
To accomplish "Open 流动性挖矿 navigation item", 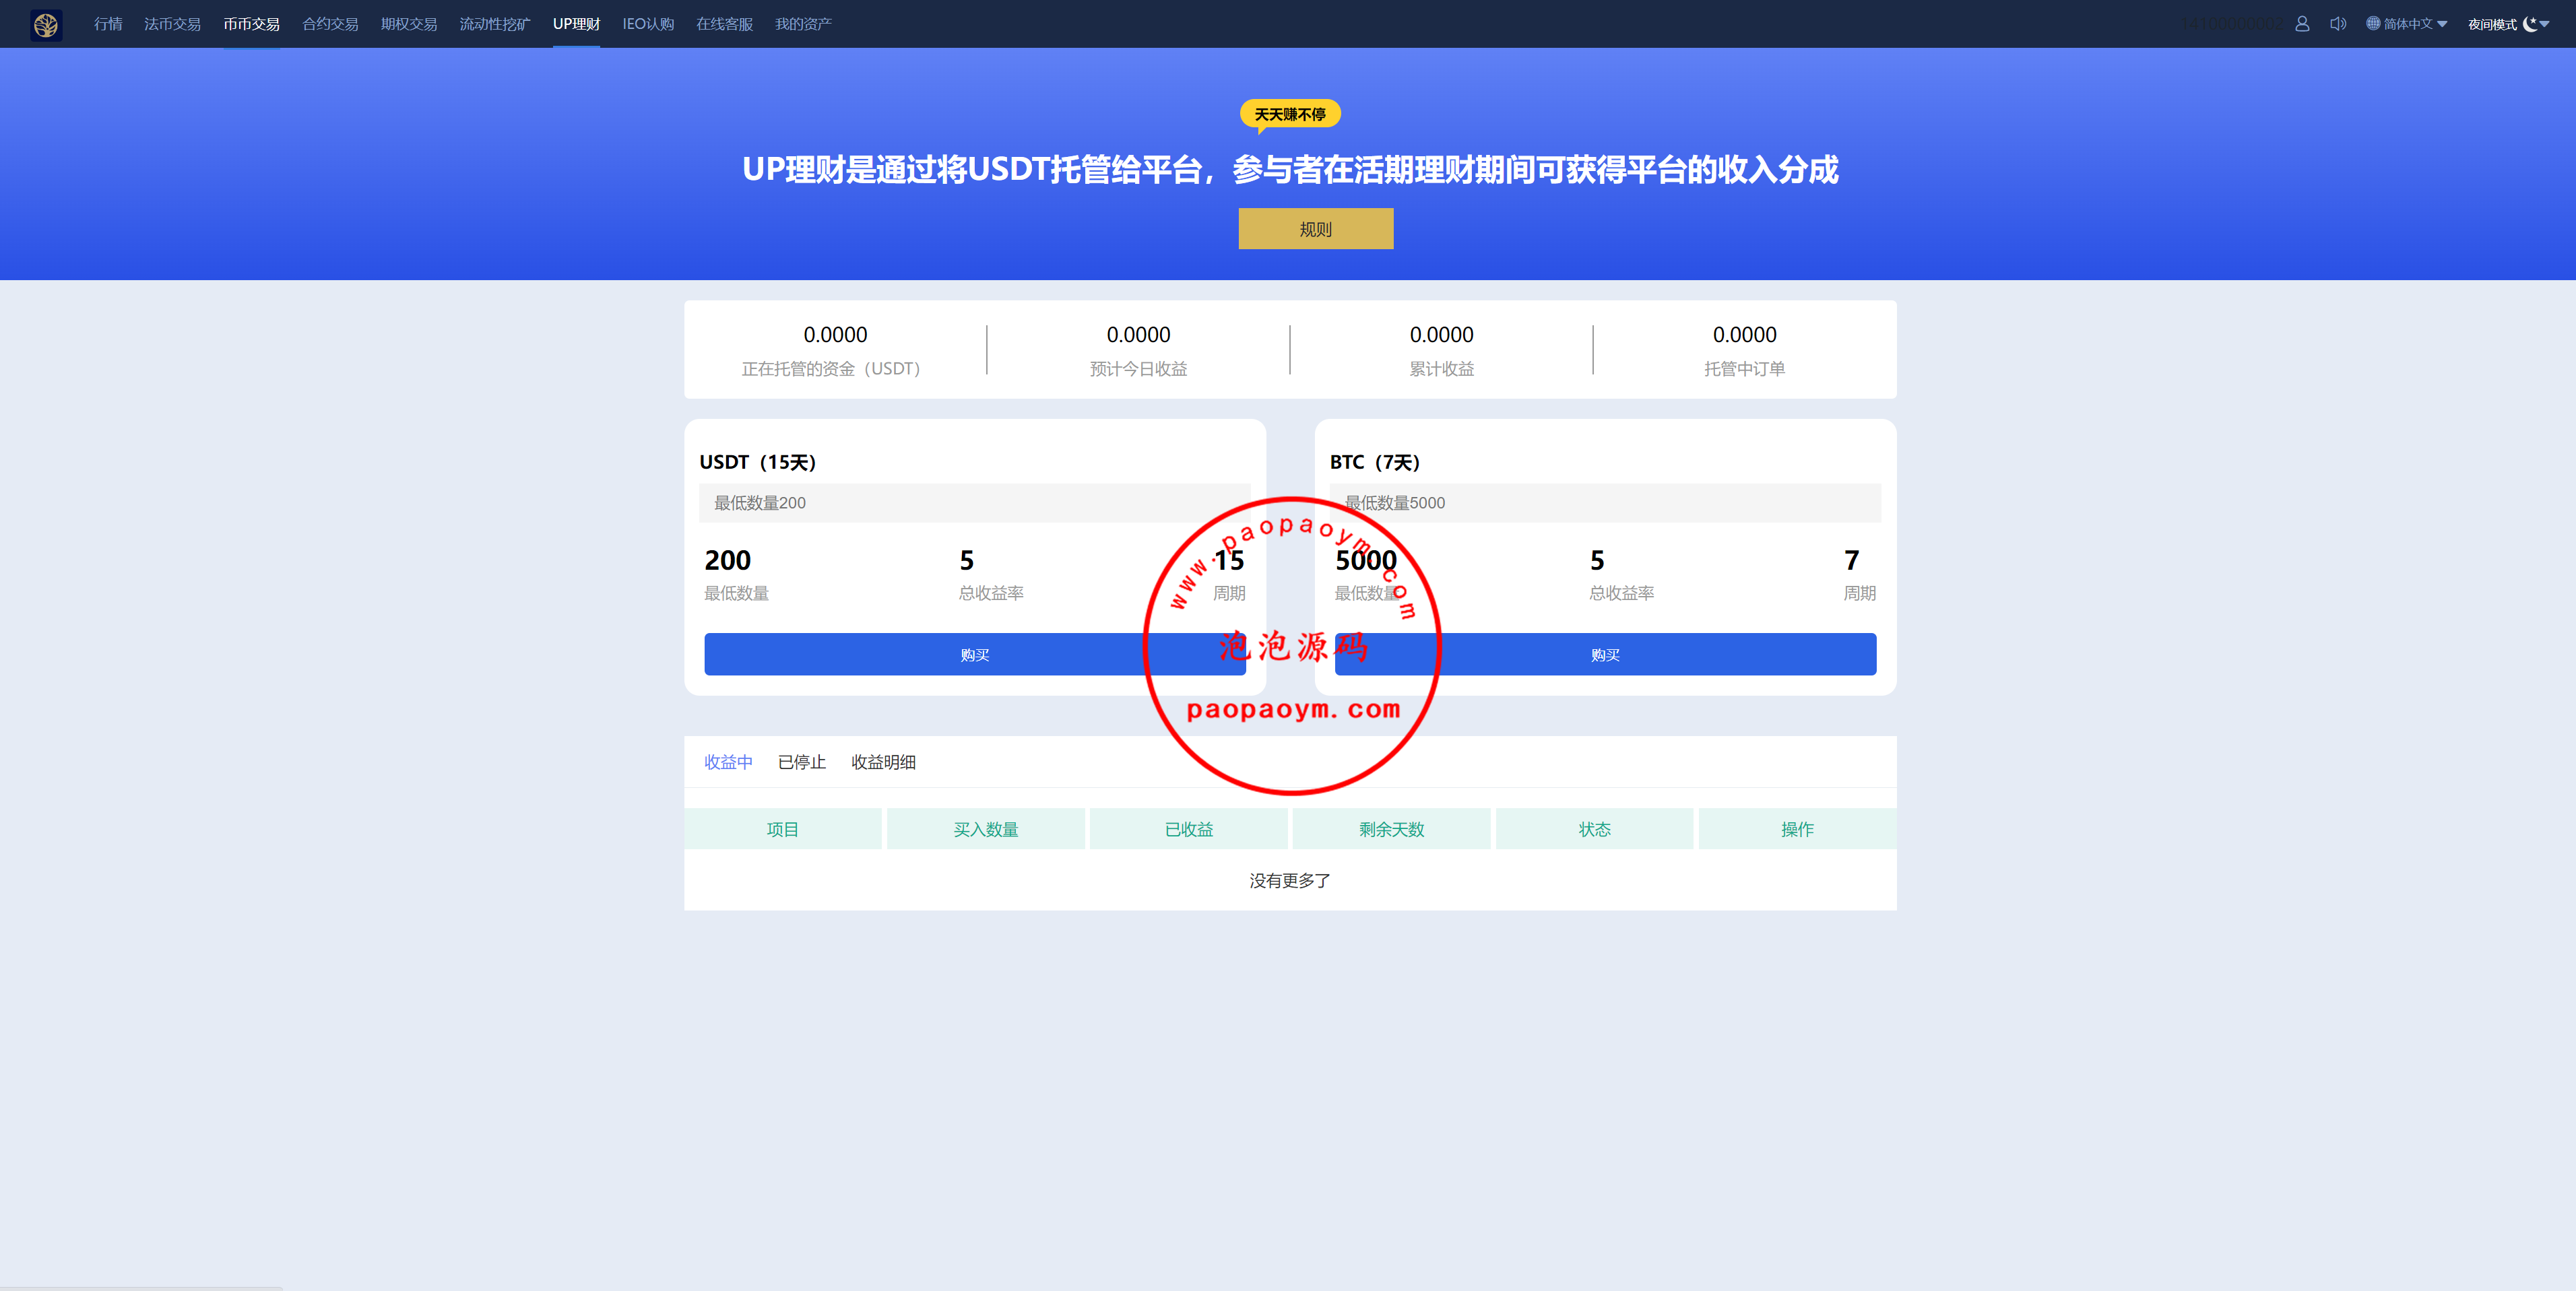I will tap(495, 24).
